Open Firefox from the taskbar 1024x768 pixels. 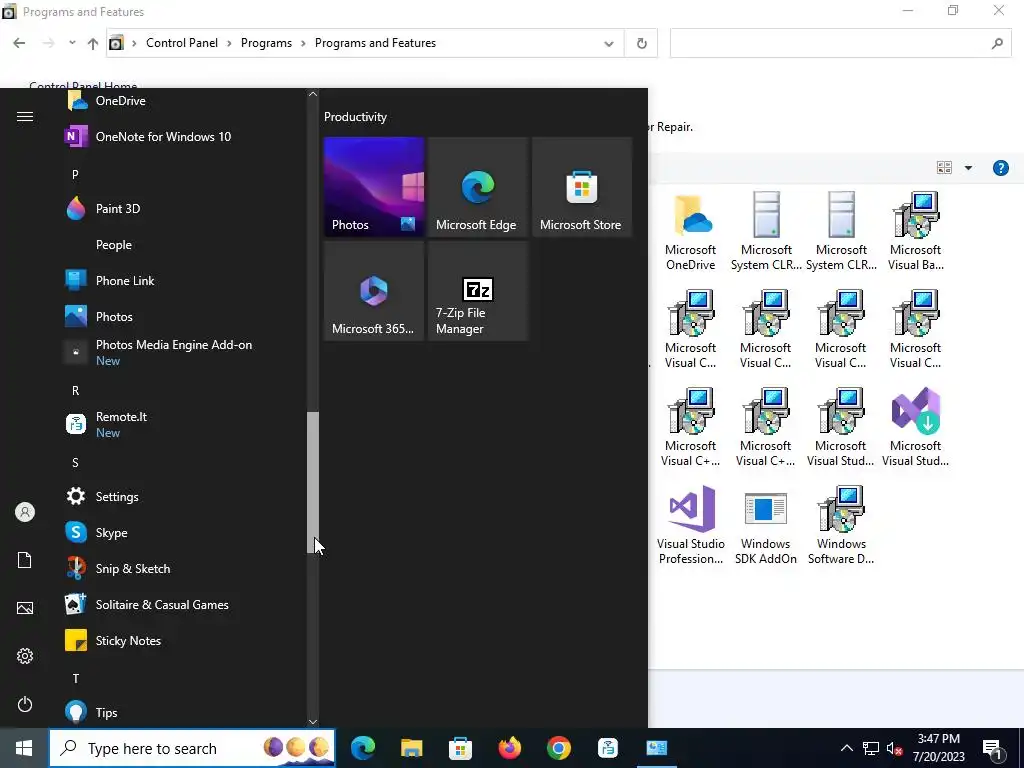coord(509,748)
